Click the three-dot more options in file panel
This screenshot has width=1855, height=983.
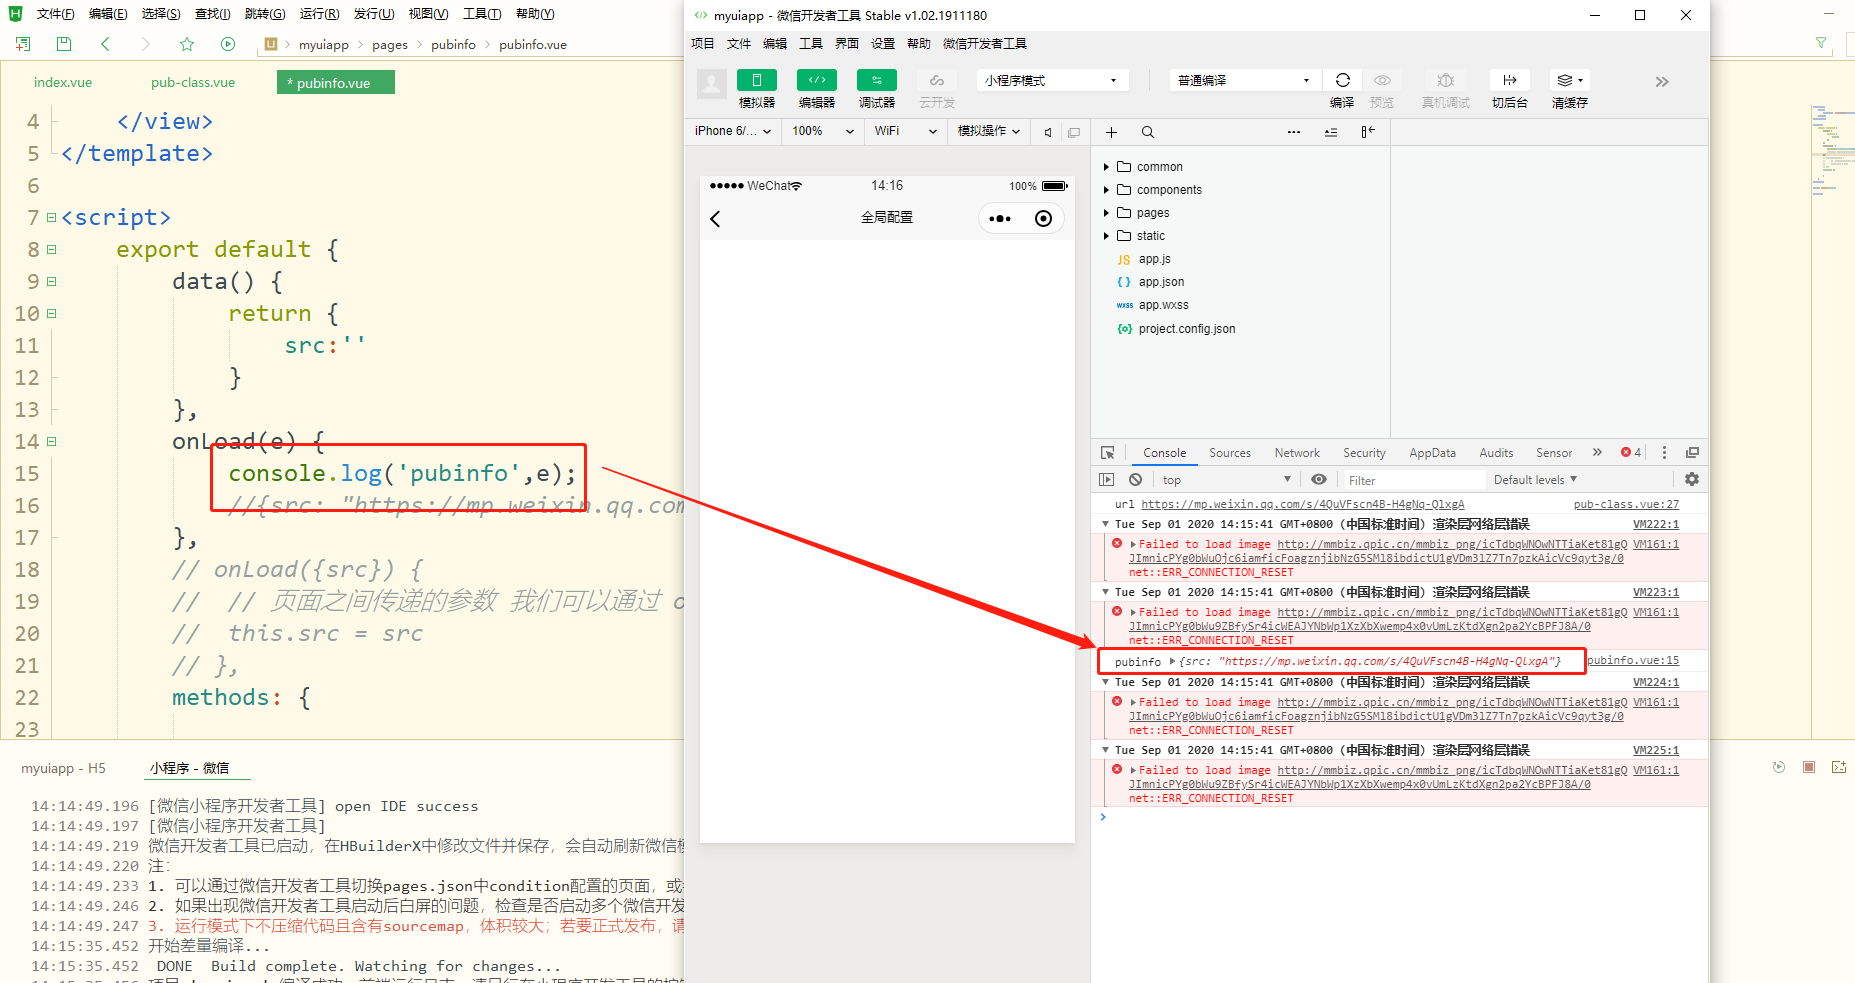pos(1294,132)
